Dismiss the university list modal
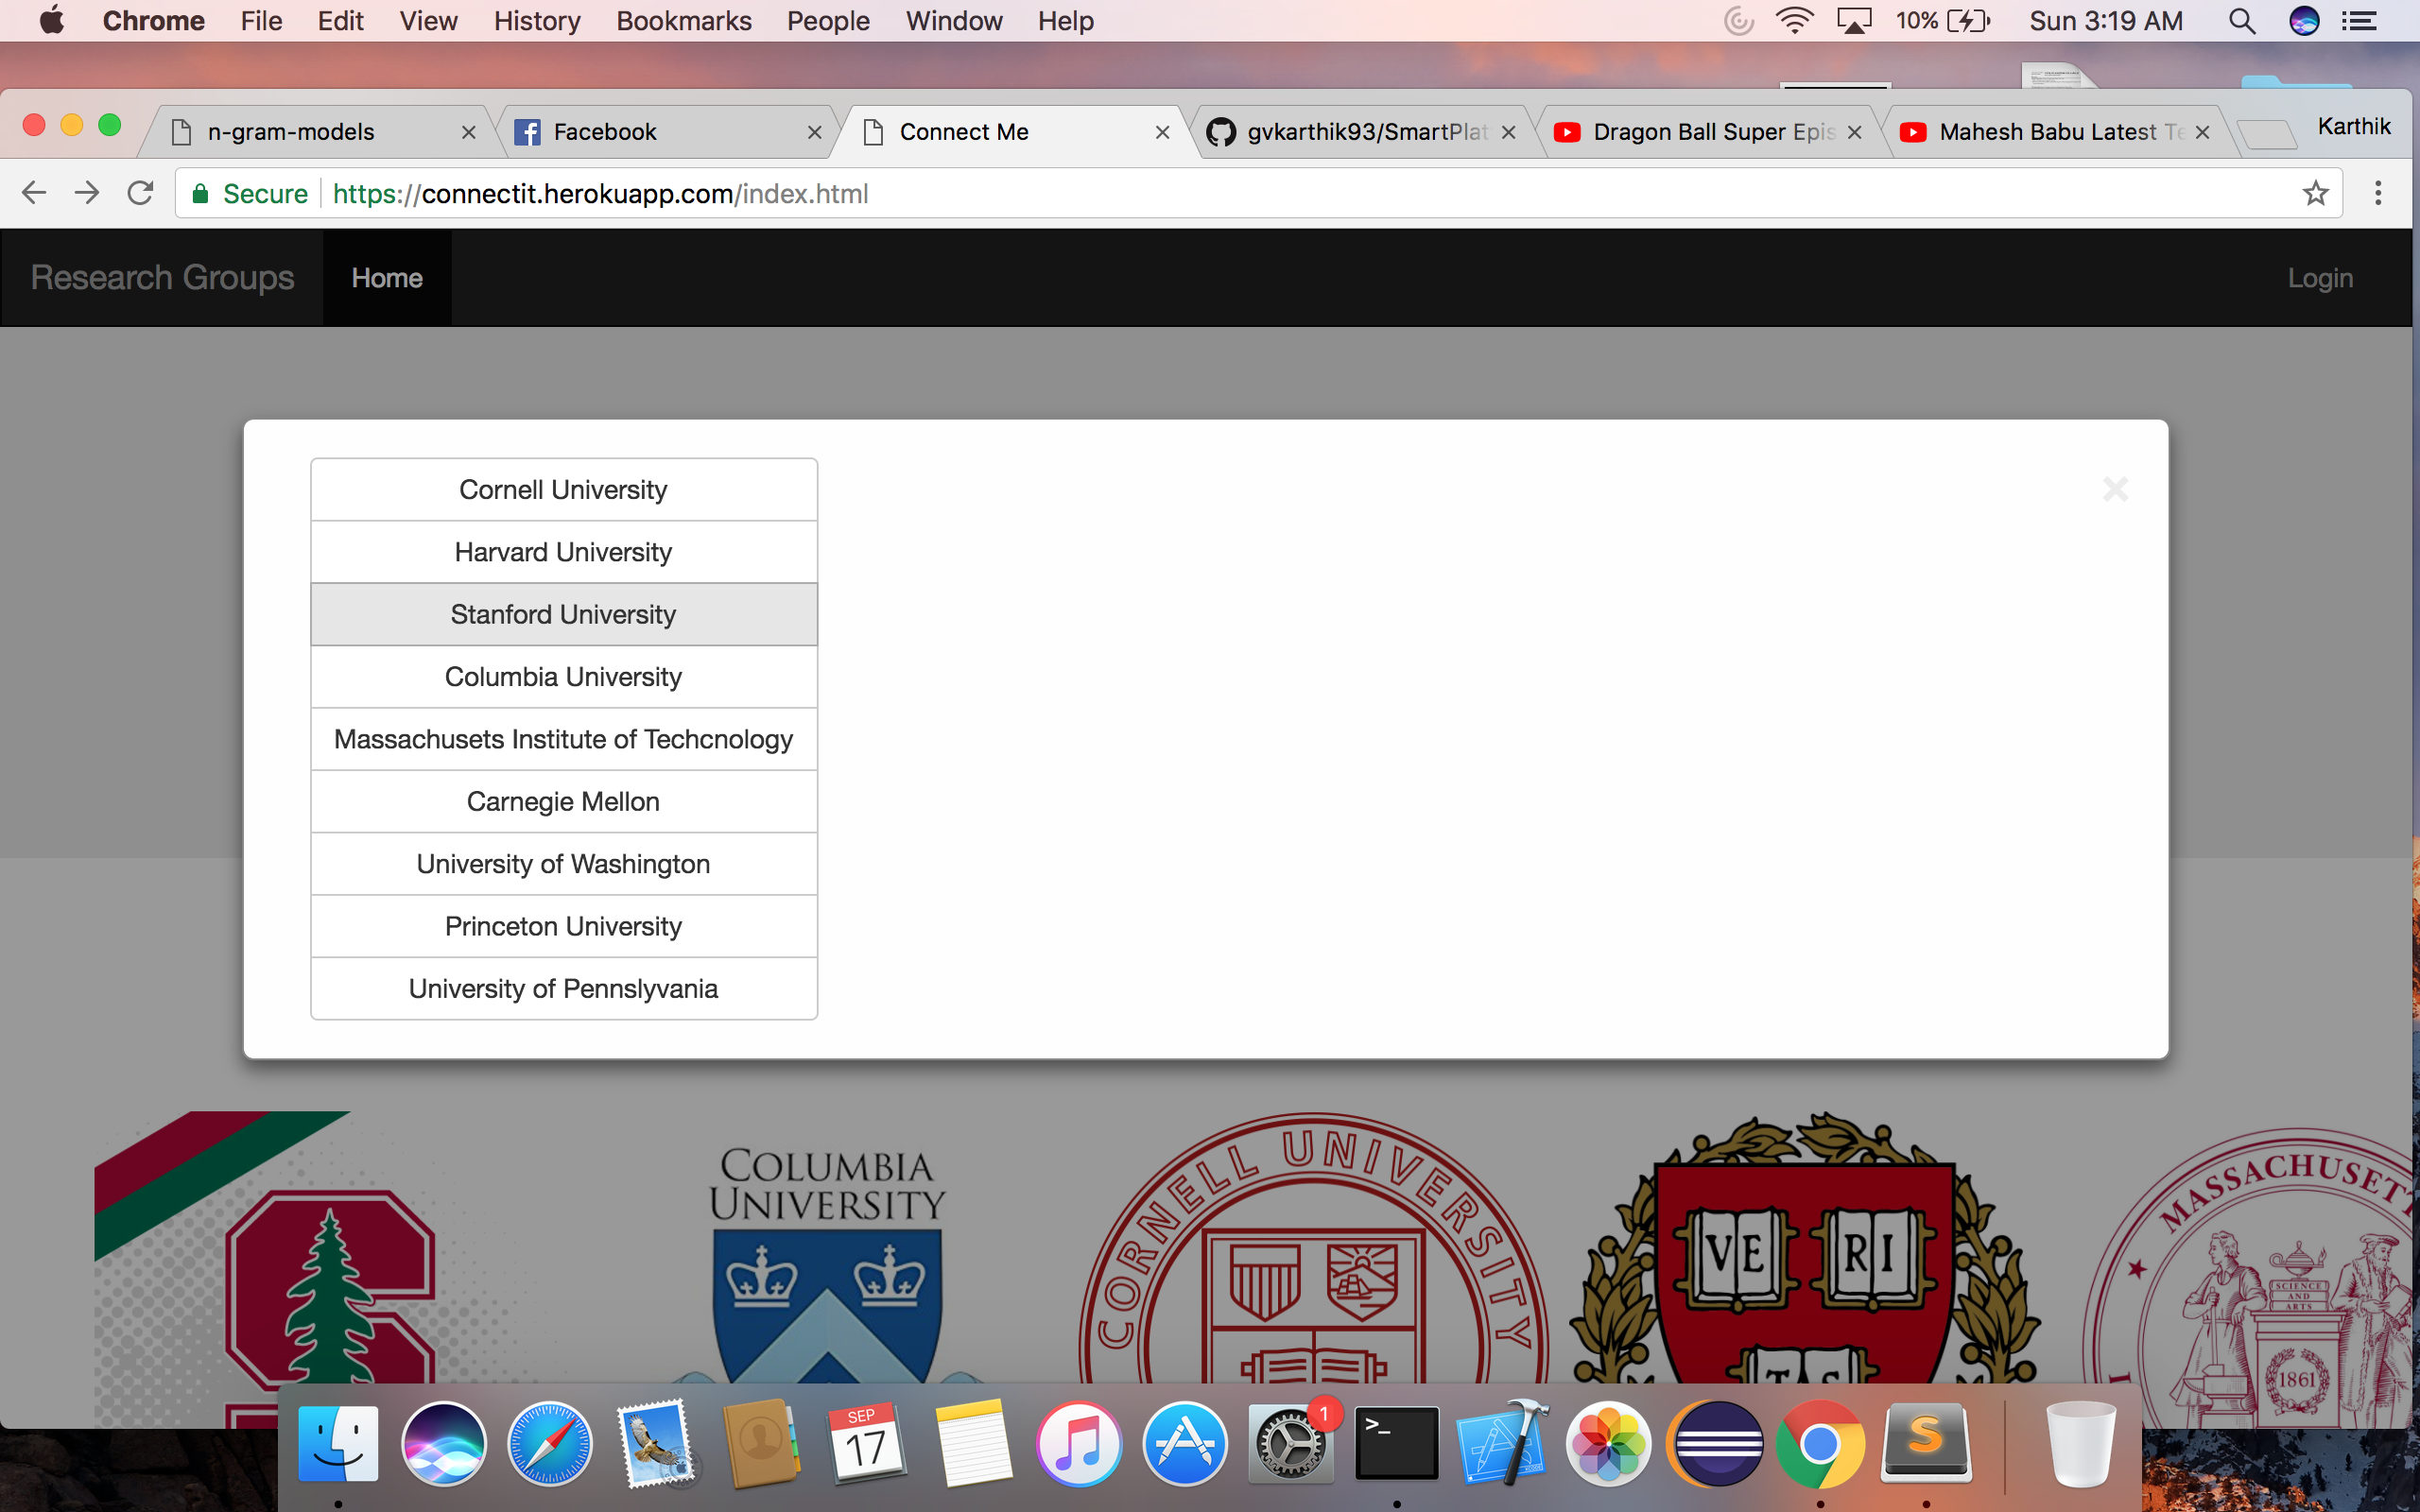2420x1512 pixels. (x=2114, y=489)
